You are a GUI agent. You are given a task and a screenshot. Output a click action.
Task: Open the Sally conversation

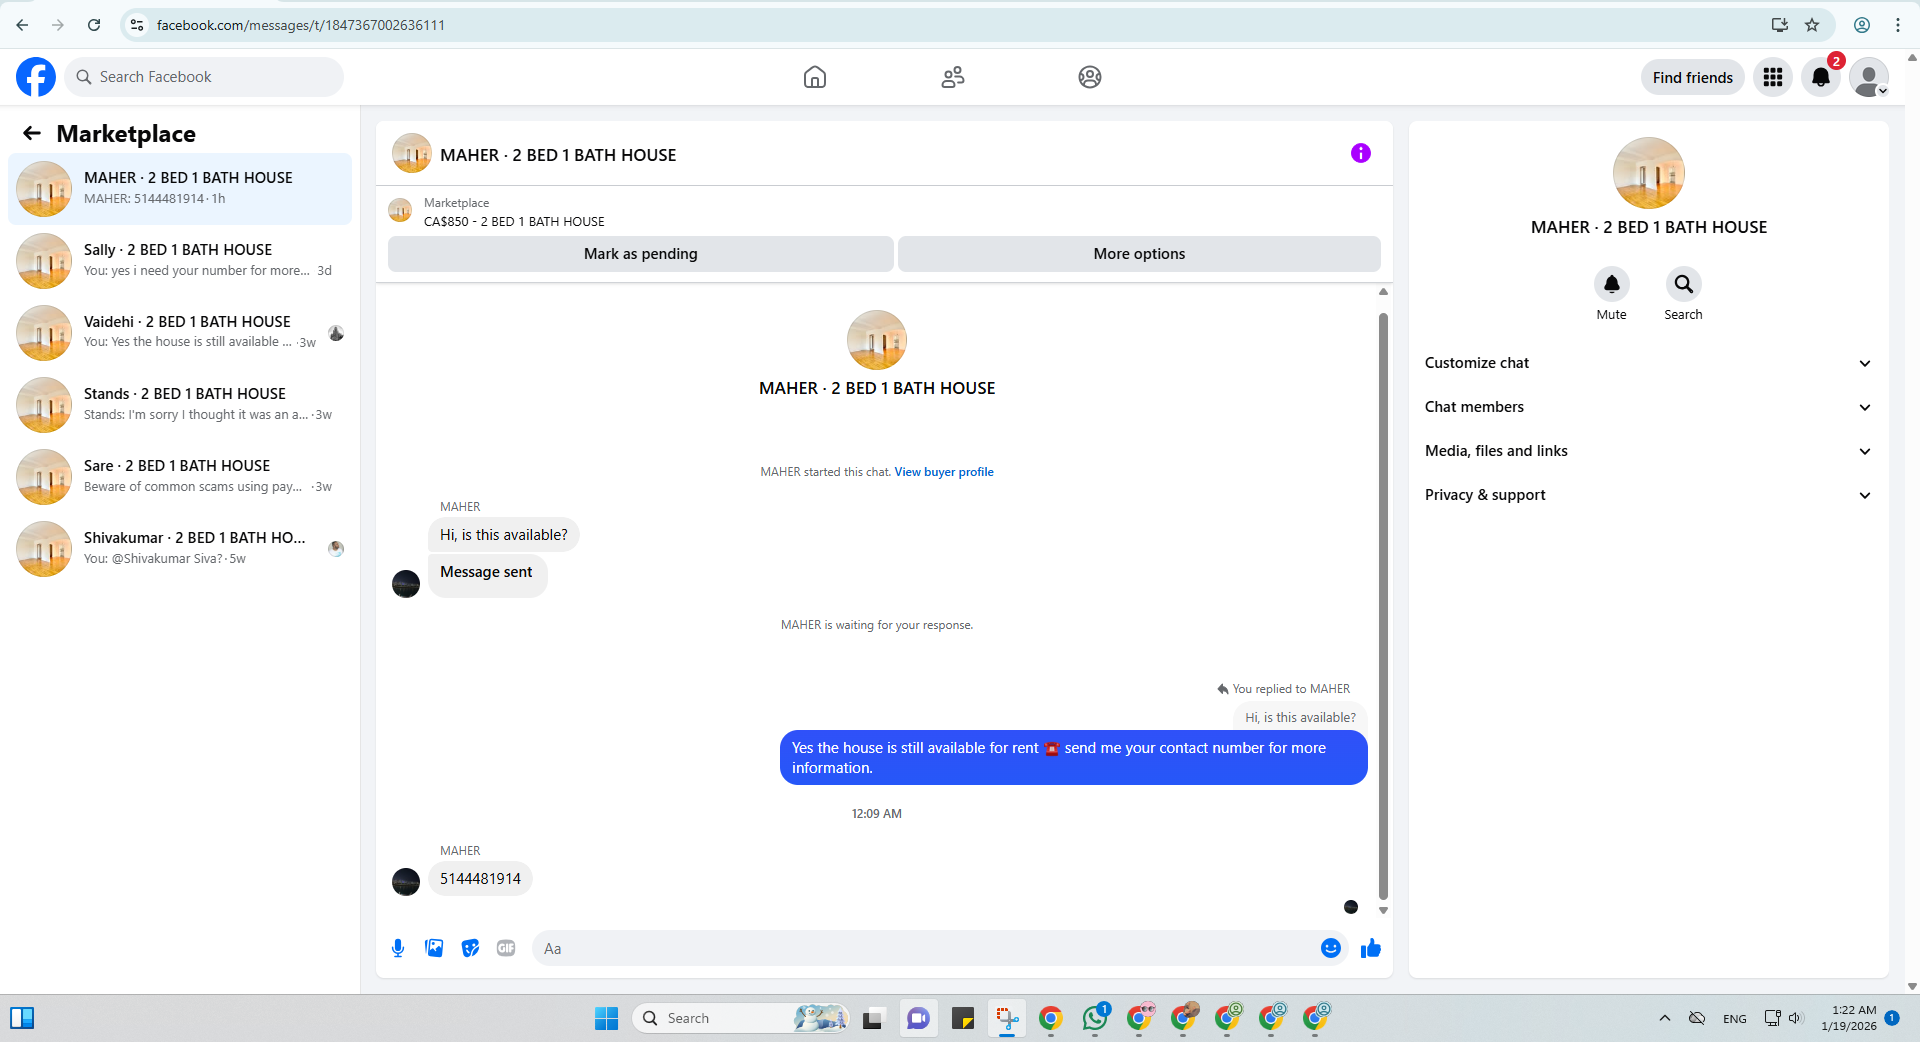point(180,261)
